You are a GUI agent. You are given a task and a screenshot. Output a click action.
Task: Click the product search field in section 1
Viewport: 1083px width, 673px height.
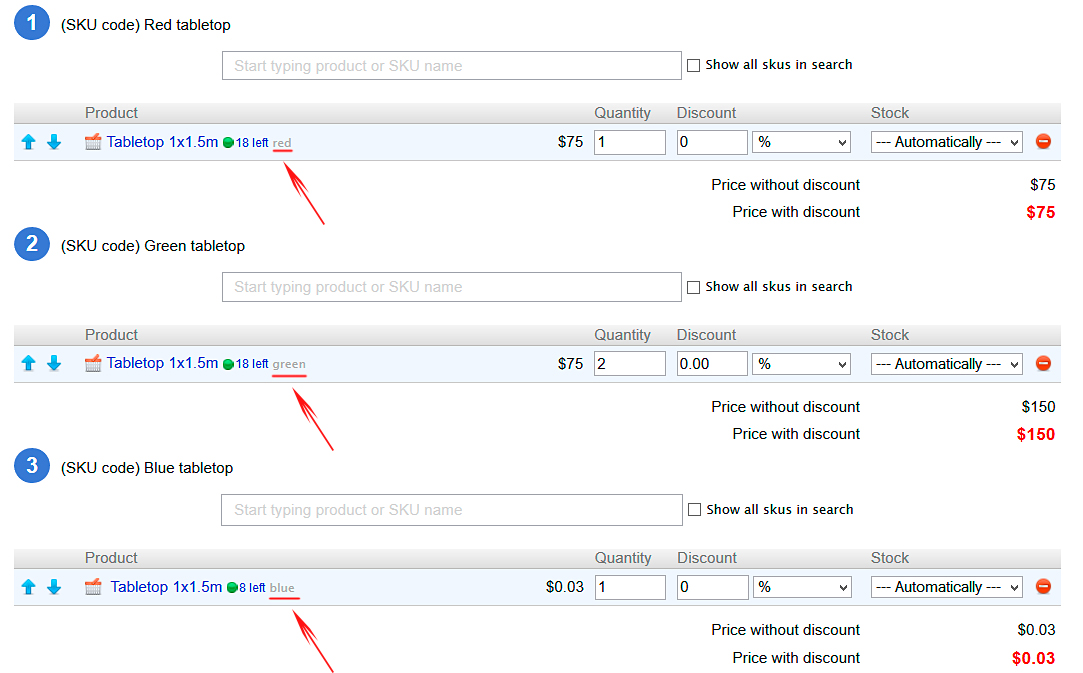point(451,66)
